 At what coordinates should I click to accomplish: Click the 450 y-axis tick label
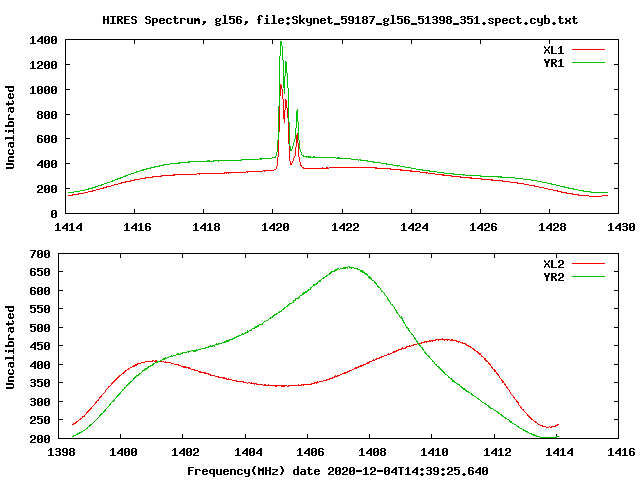pos(40,347)
